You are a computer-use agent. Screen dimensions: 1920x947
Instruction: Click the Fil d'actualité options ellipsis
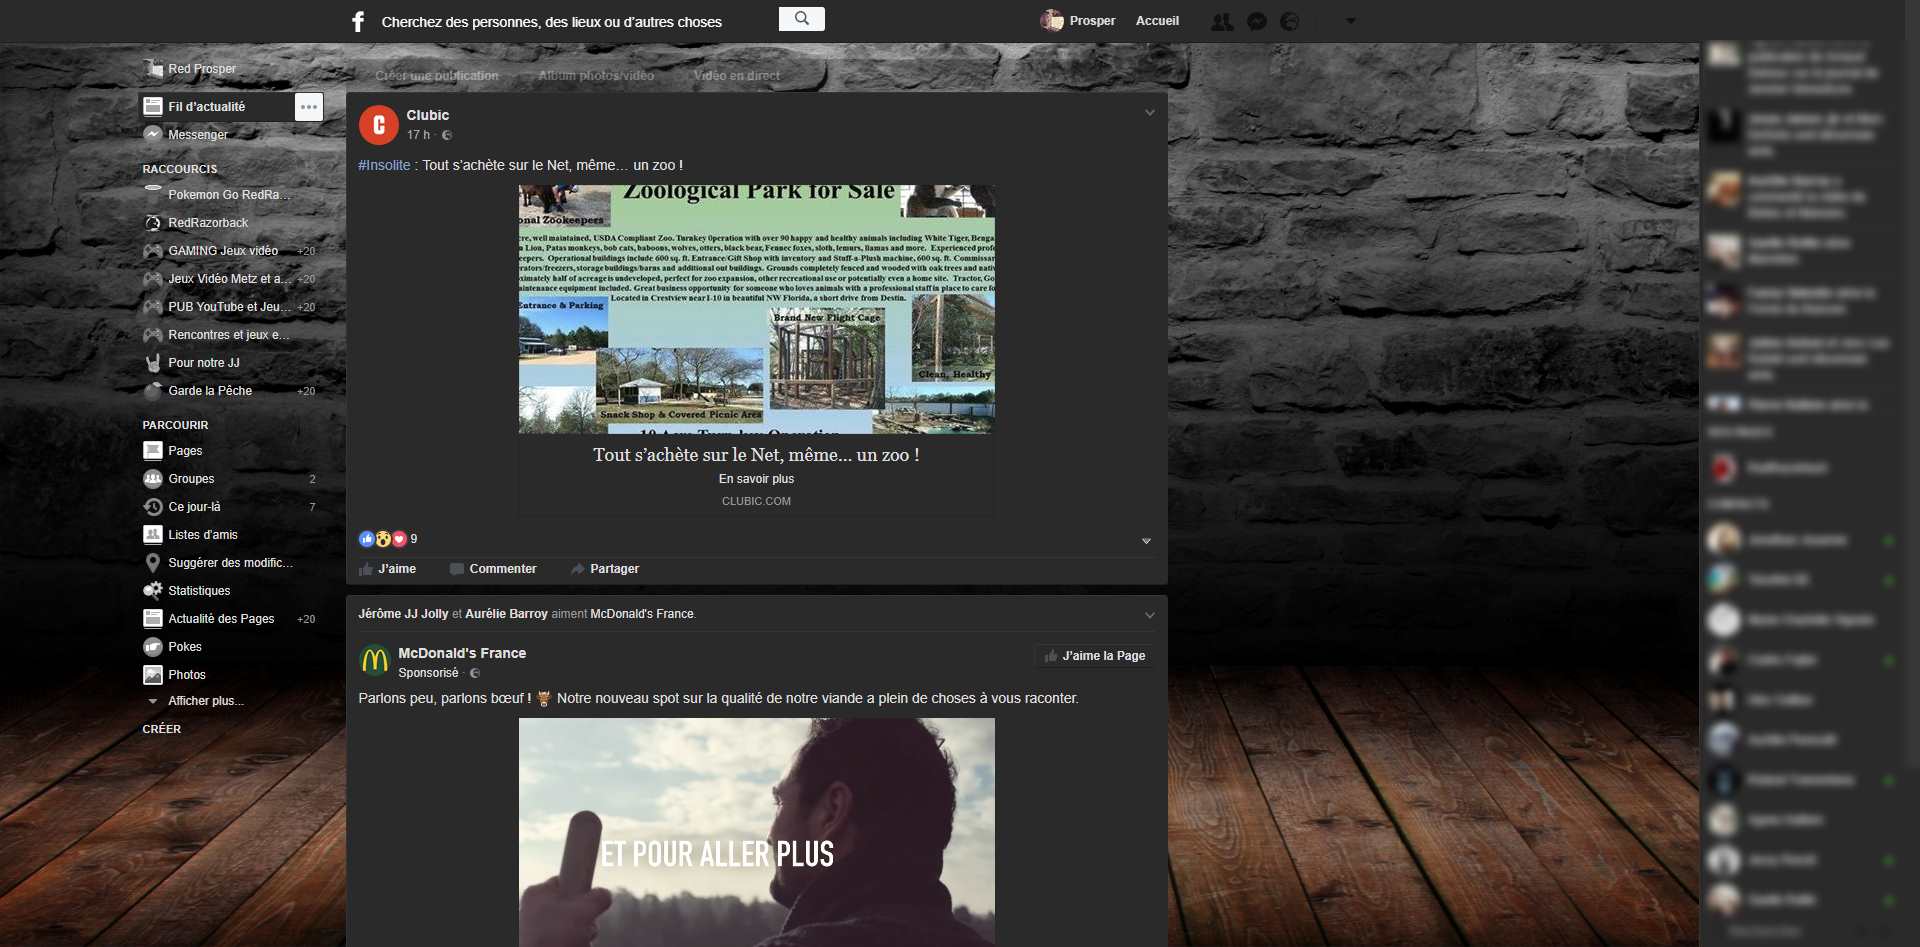pos(309,107)
